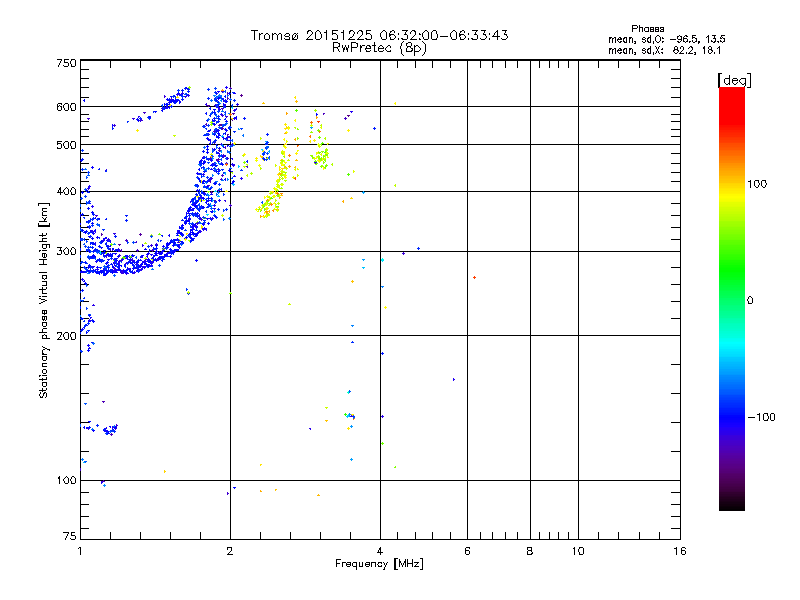
Task: Click the 'Phases' header label
Action: pyautogui.click(x=647, y=29)
